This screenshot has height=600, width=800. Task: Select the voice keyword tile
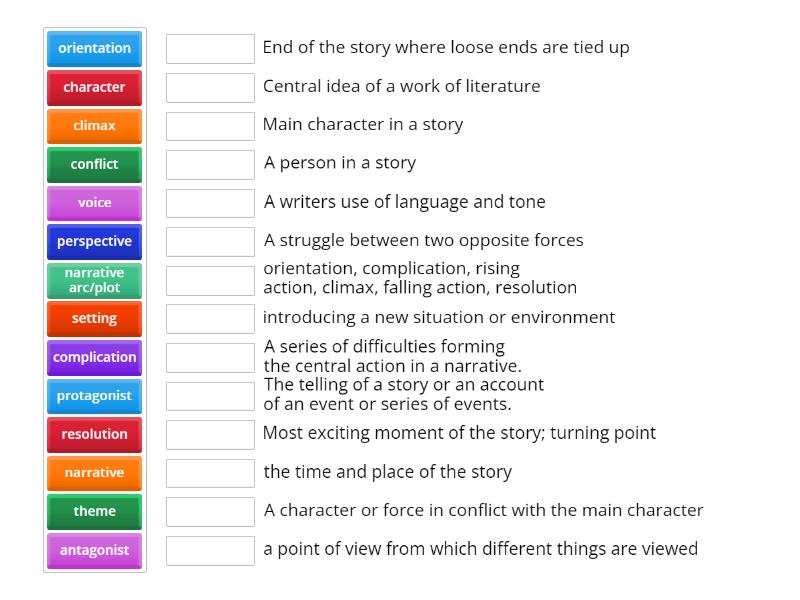94,202
